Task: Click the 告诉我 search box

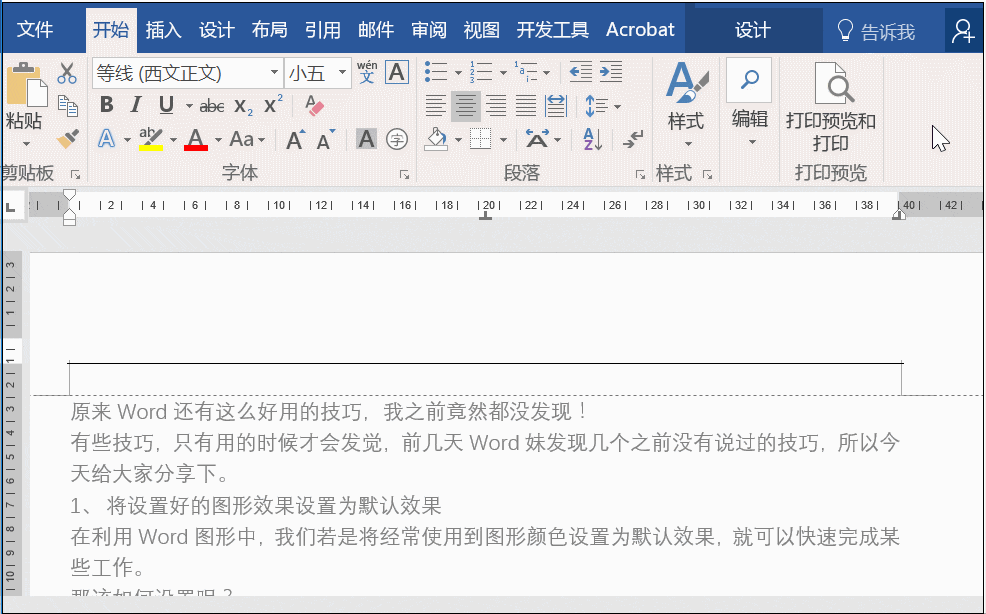Action: click(877, 31)
